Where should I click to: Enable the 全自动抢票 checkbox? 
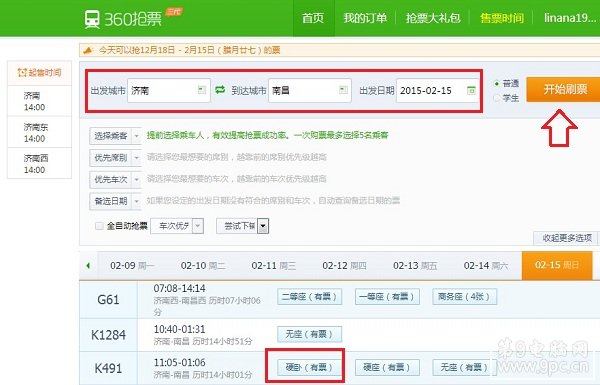pos(99,226)
